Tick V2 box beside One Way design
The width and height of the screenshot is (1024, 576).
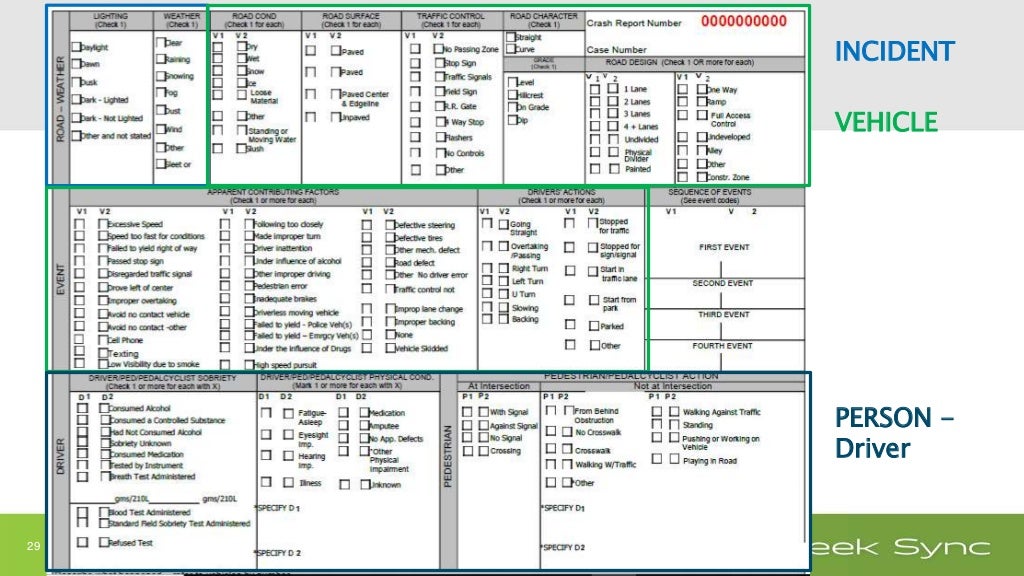[x=702, y=89]
